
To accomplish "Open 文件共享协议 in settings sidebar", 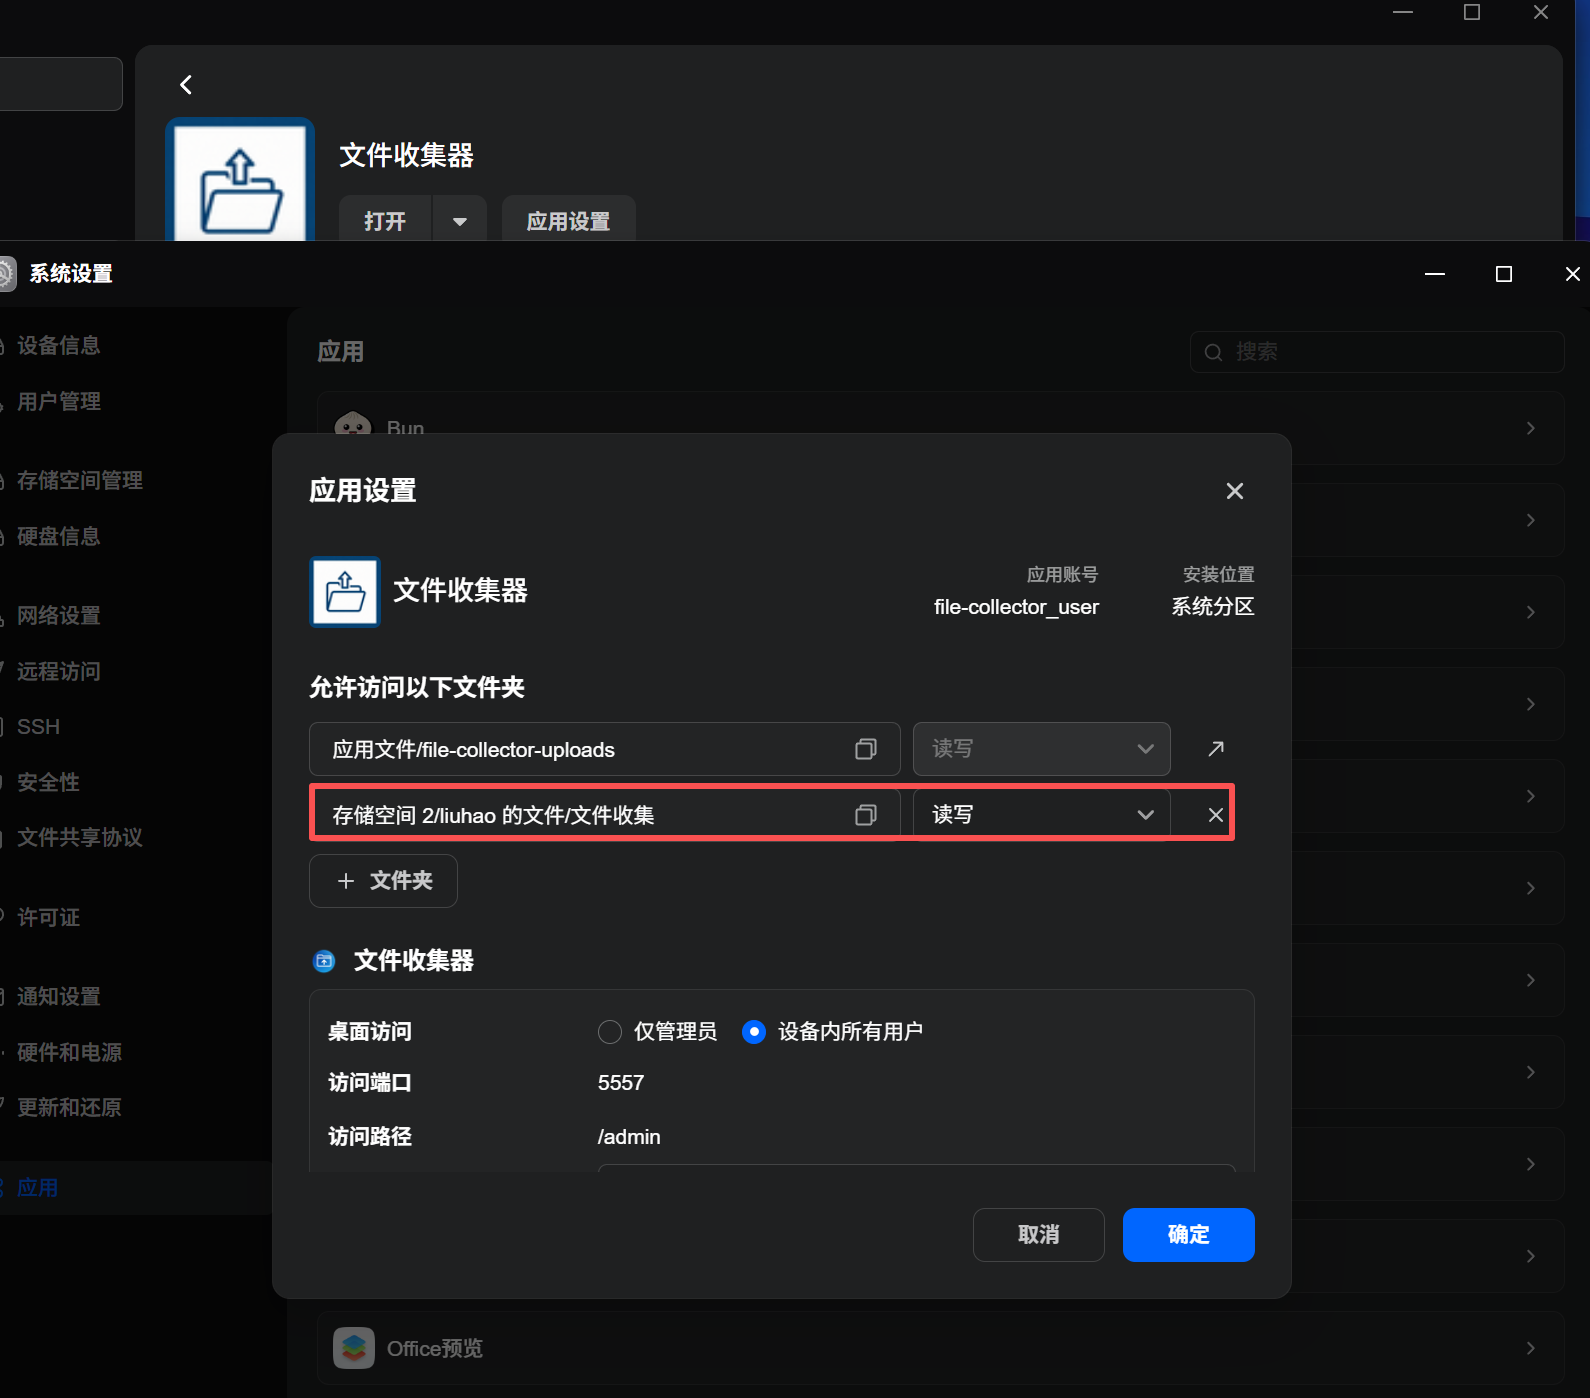I will (x=80, y=838).
